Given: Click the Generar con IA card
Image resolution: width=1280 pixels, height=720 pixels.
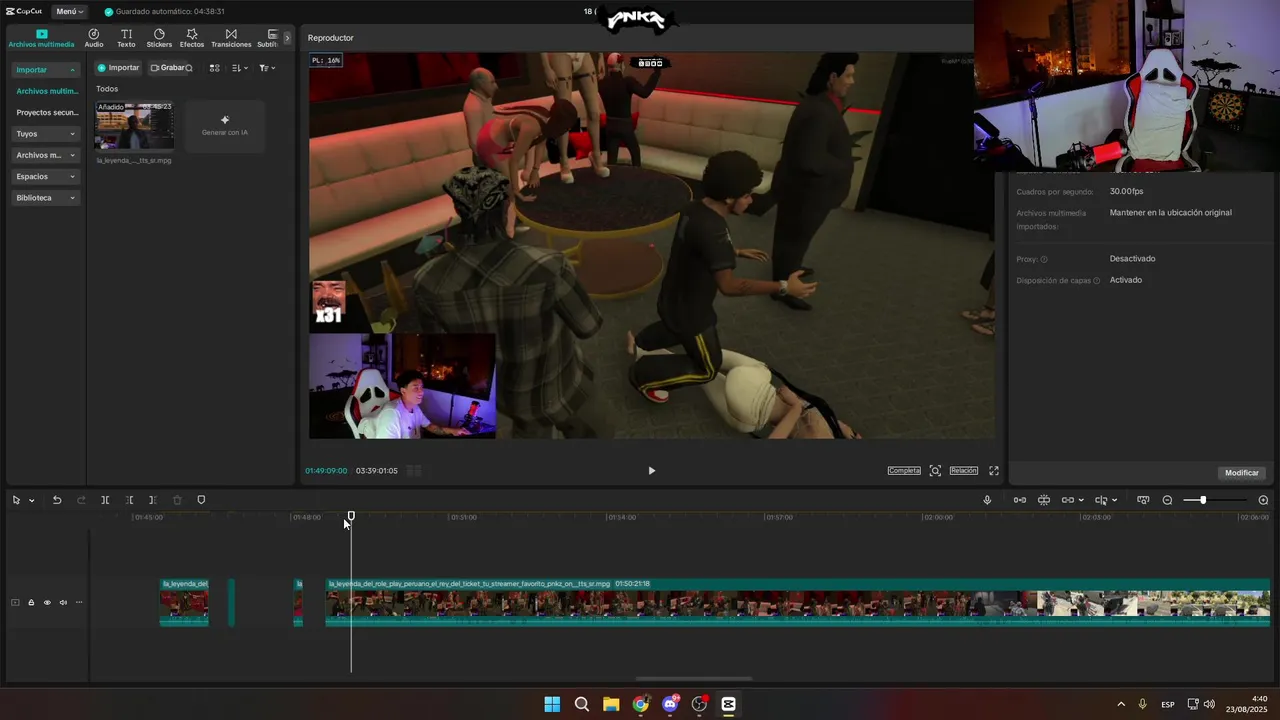Looking at the screenshot, I should click(x=225, y=126).
